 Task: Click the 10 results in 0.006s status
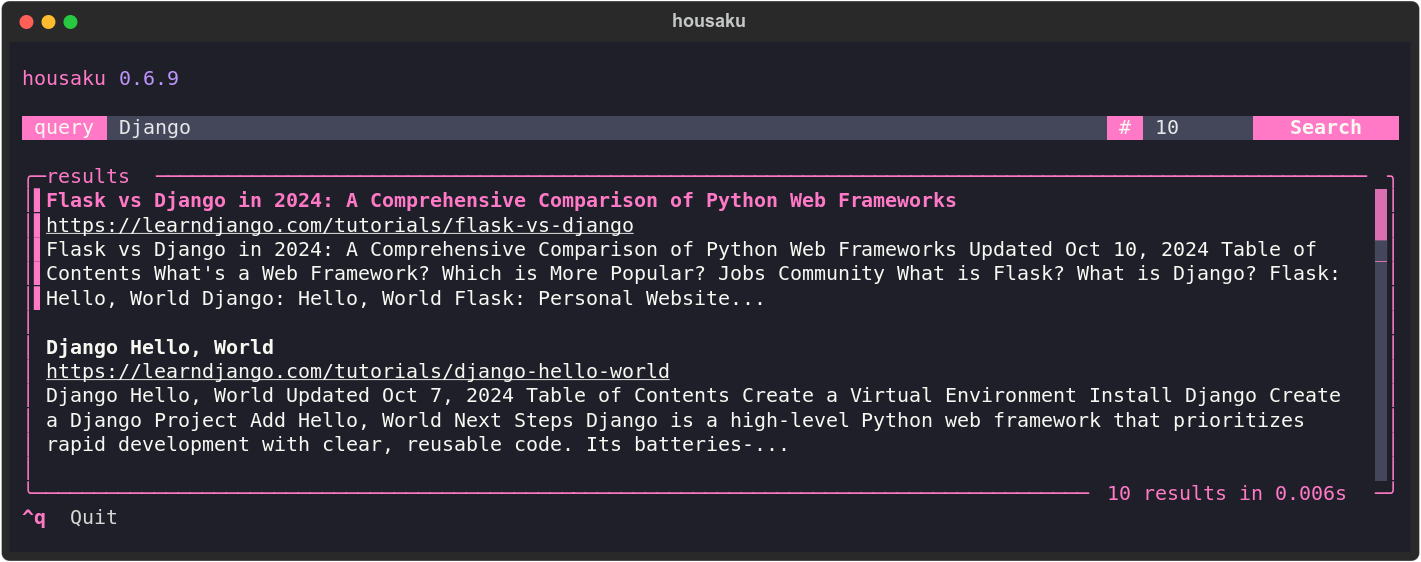tap(1227, 493)
